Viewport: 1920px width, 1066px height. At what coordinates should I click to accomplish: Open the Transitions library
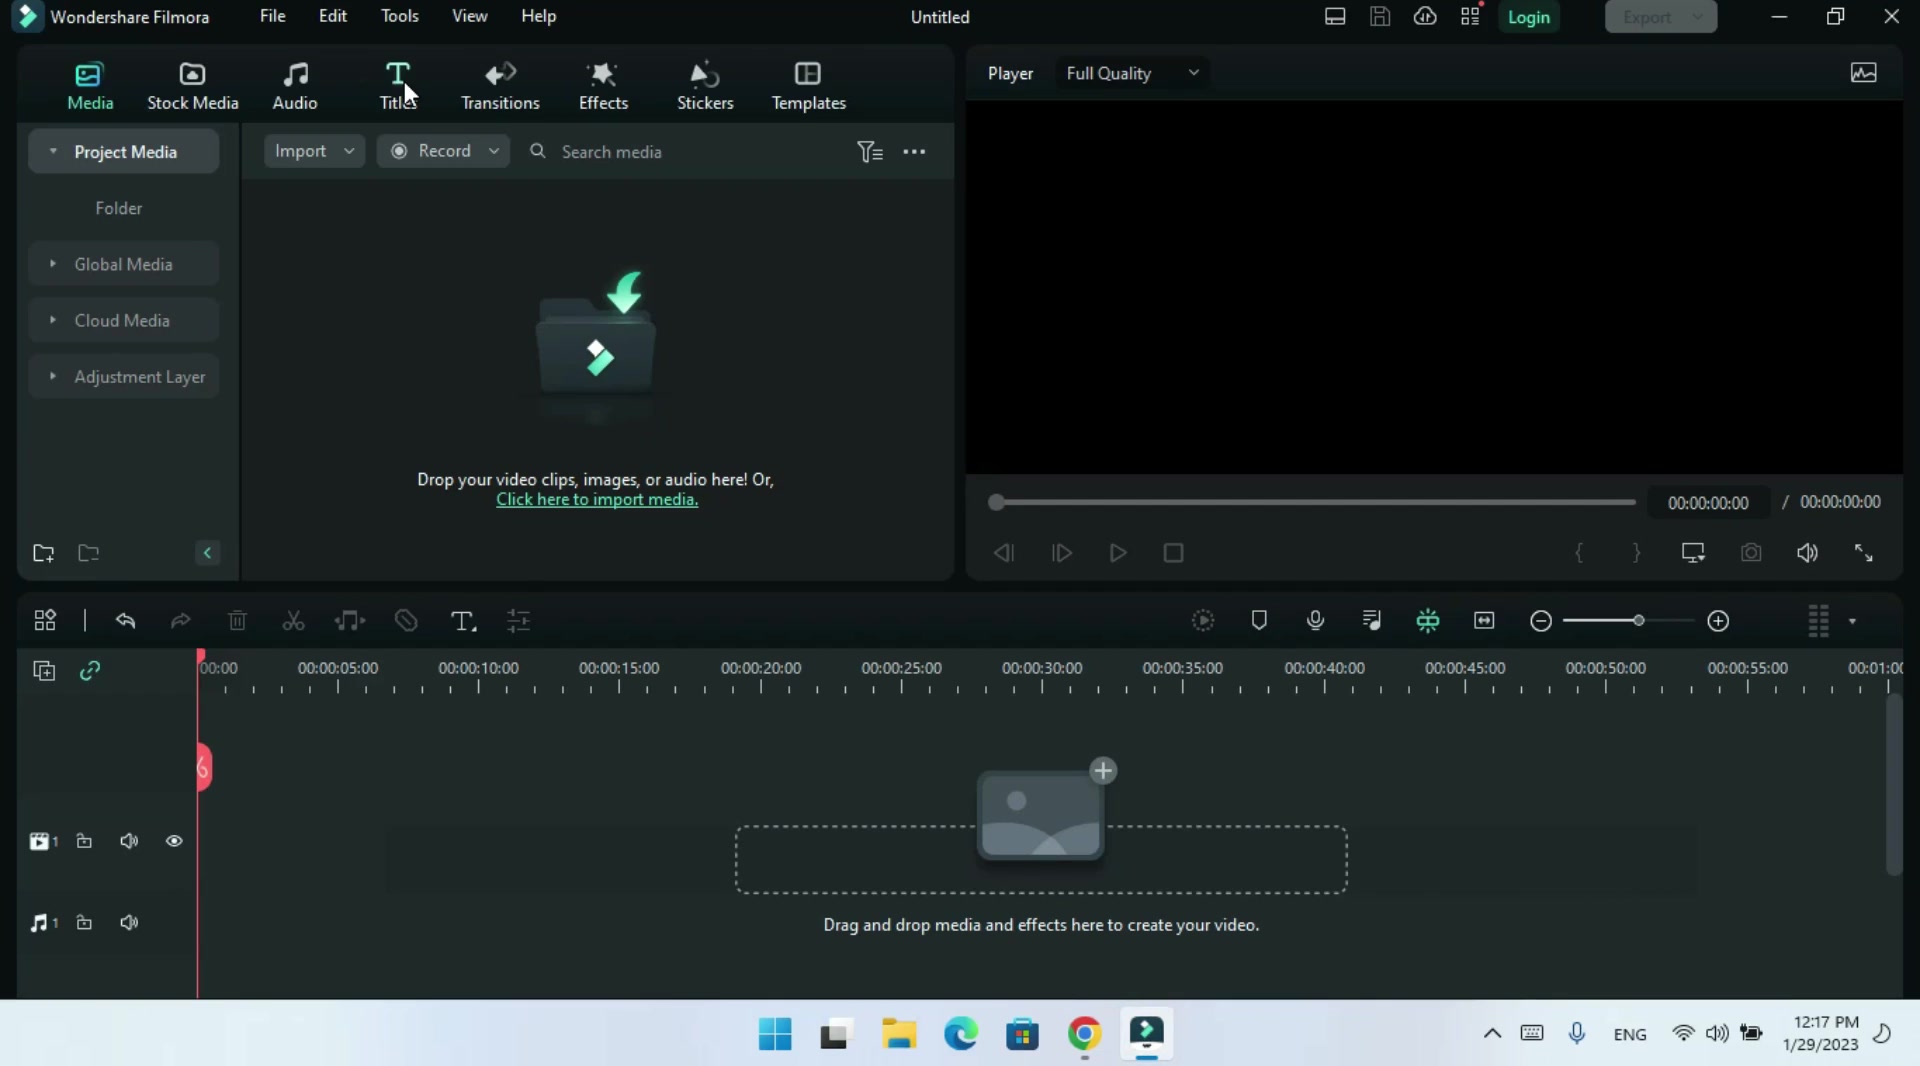[x=500, y=86]
